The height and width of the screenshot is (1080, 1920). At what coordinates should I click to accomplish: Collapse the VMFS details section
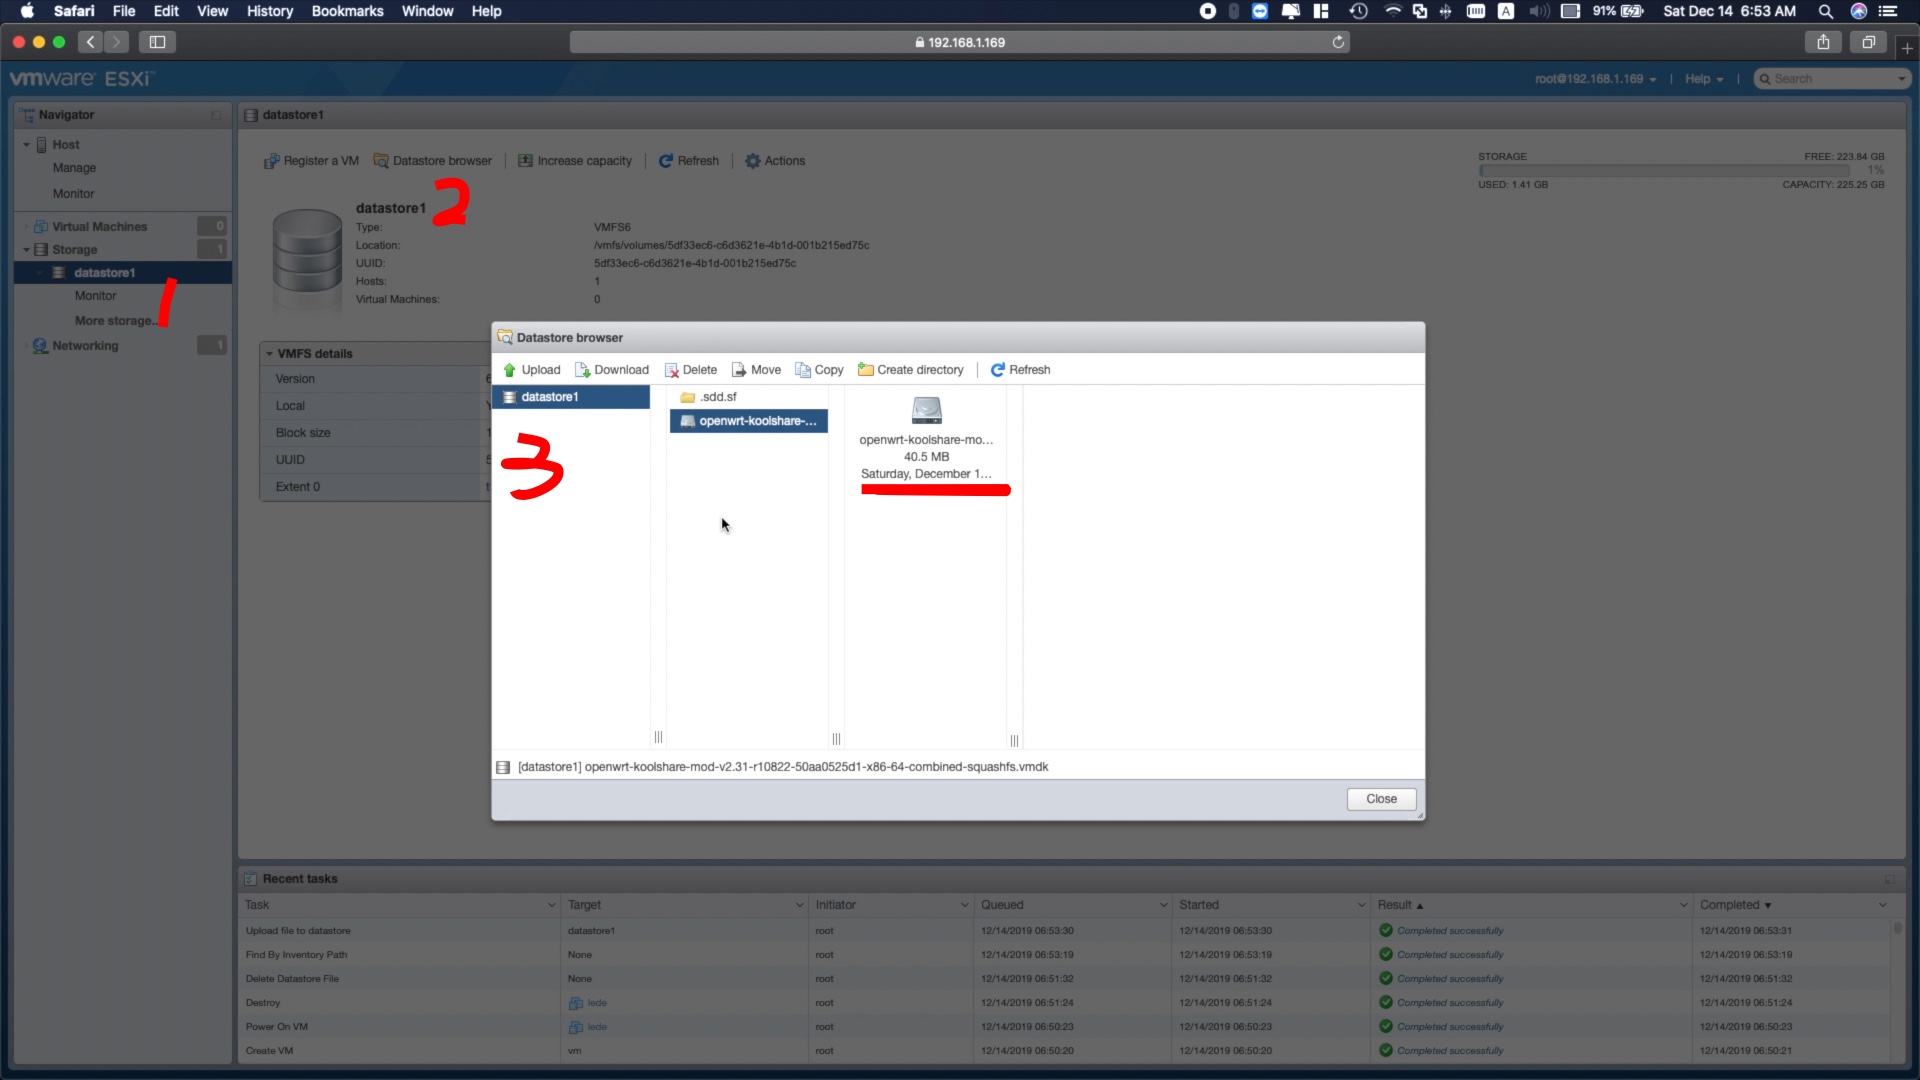[269, 354]
